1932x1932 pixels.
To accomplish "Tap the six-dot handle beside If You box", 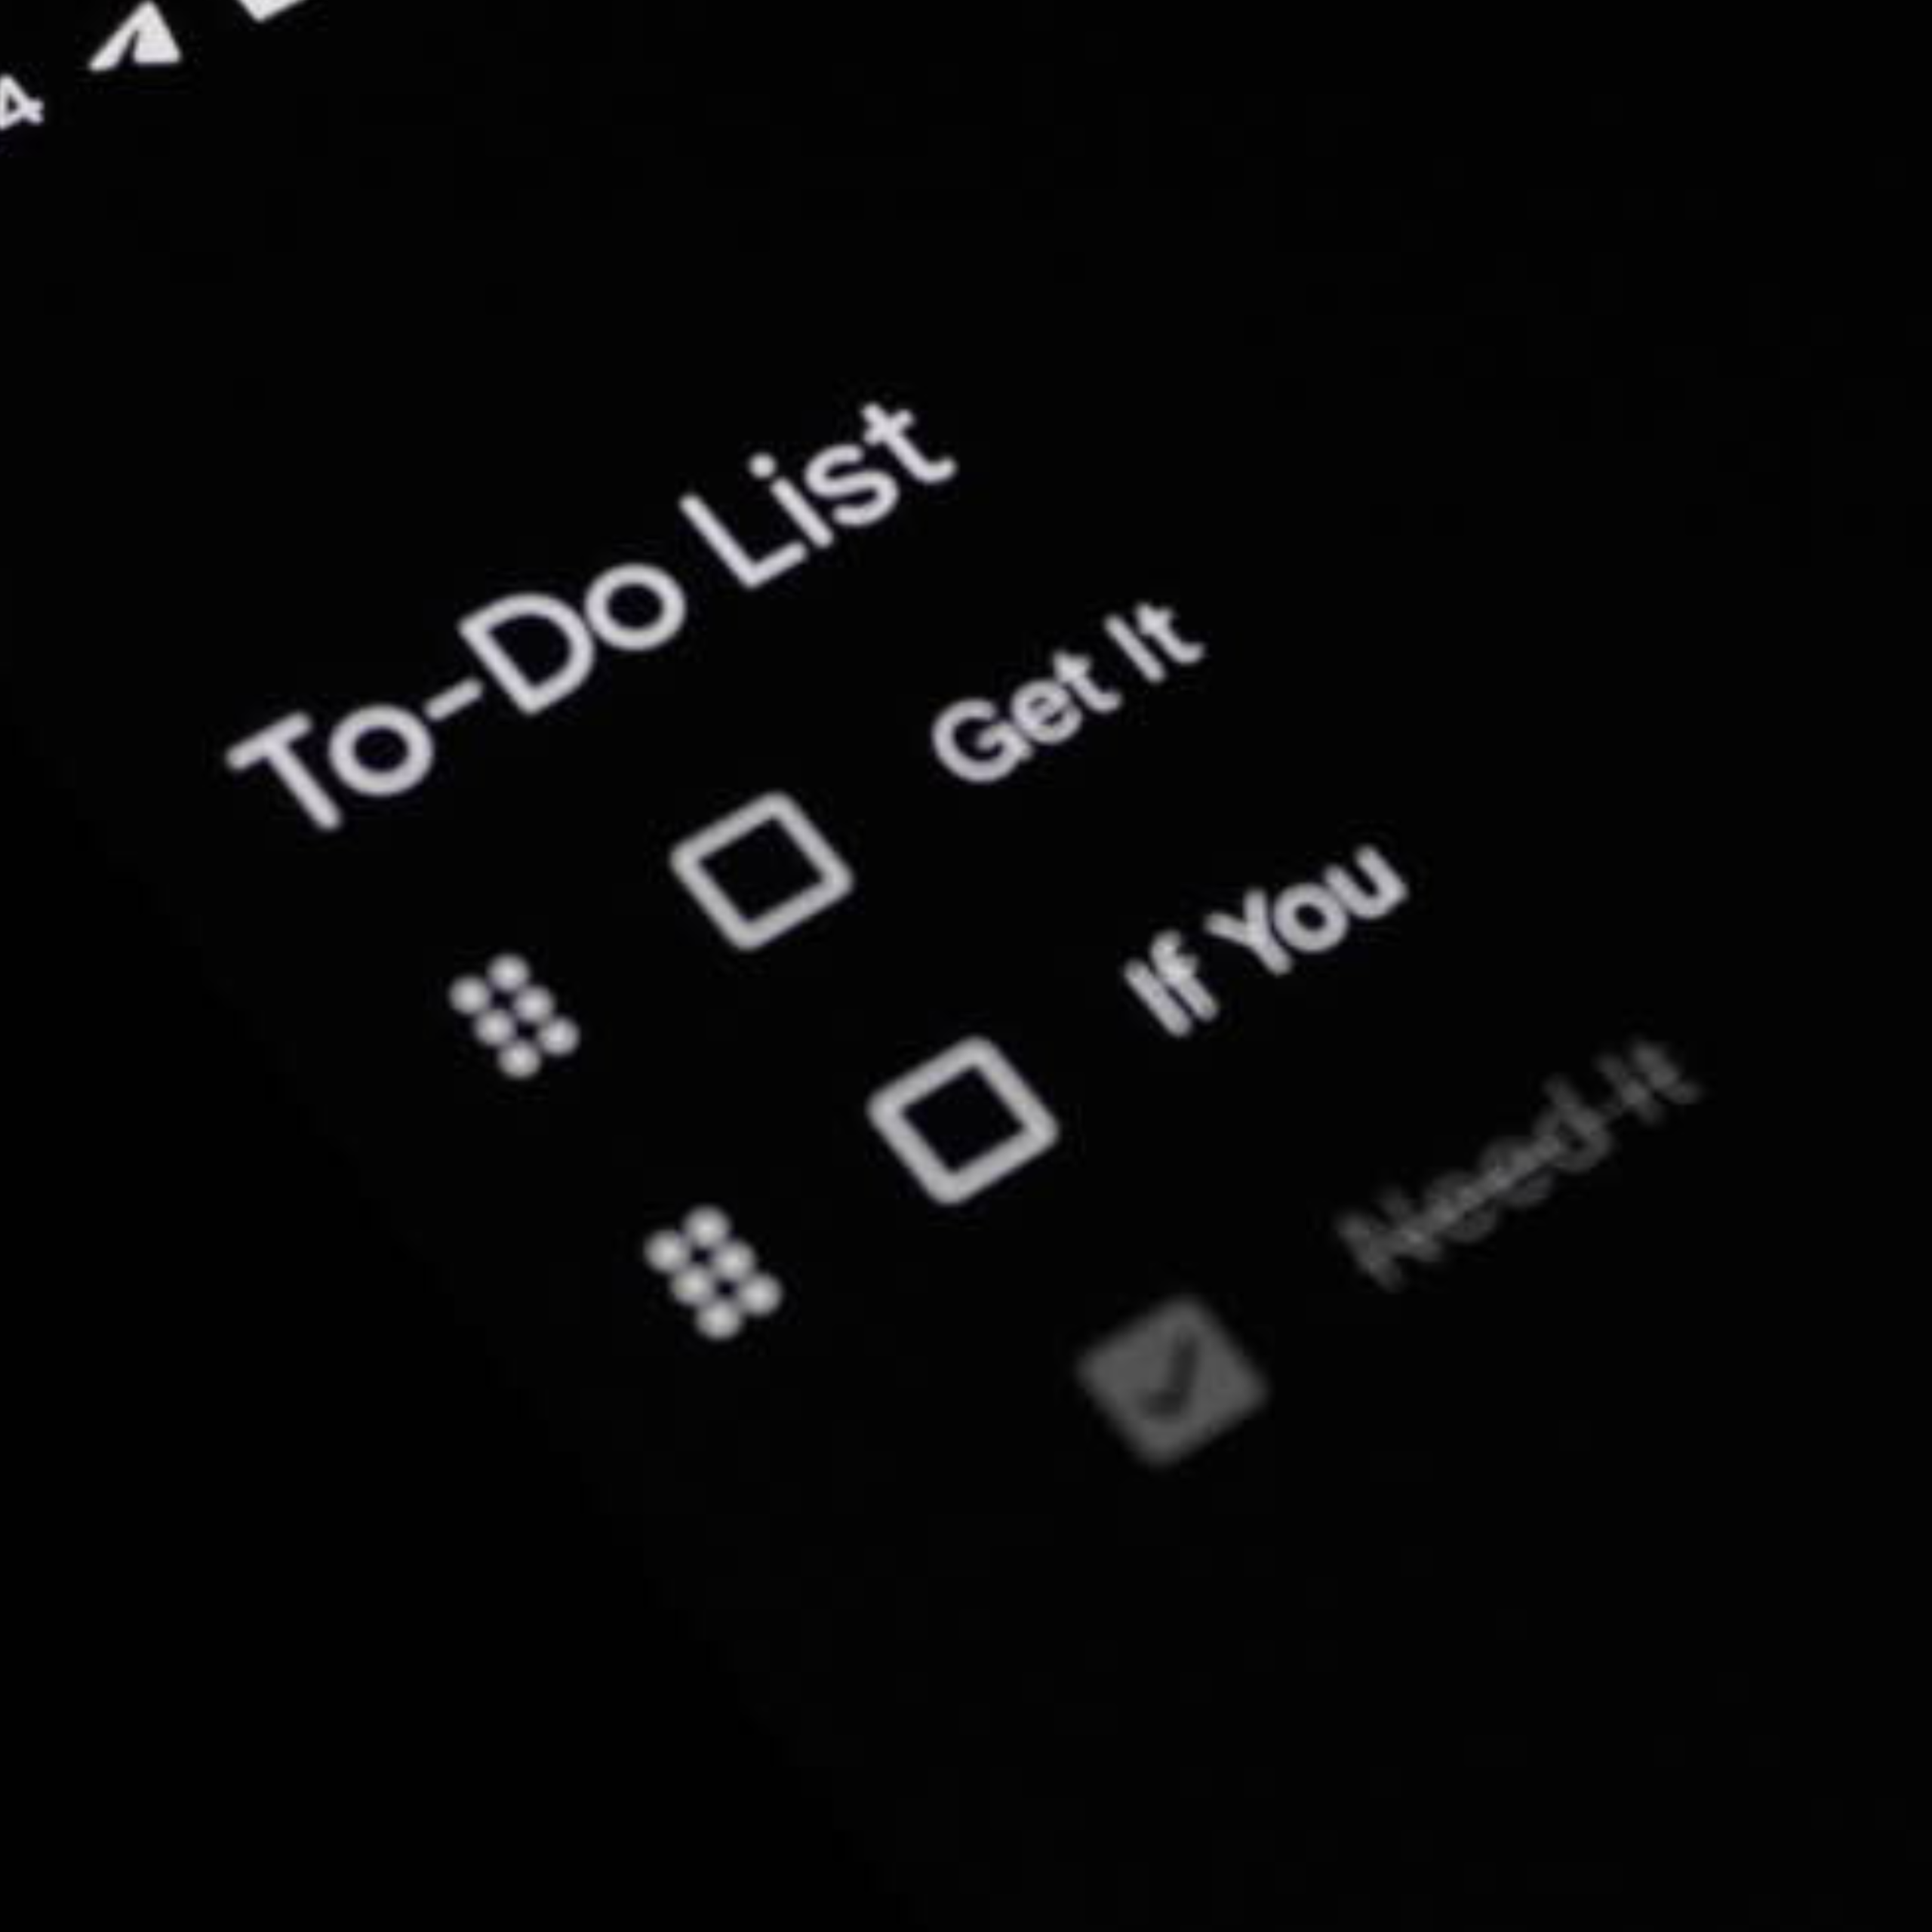I will click(713, 1272).
